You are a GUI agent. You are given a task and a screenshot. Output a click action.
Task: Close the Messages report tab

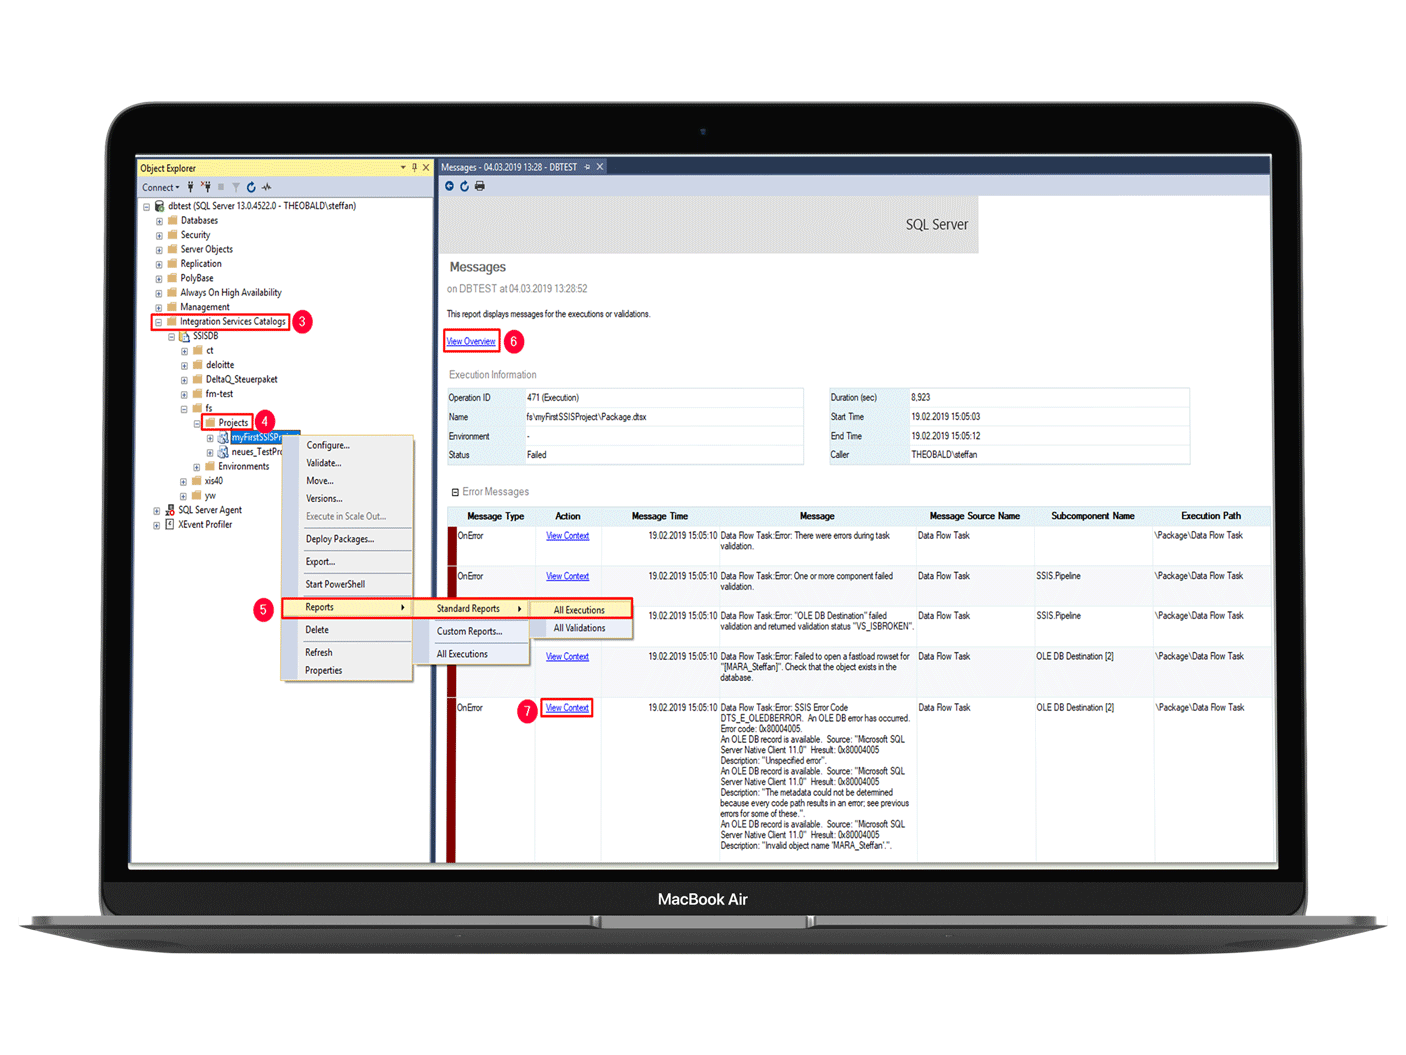point(600,167)
